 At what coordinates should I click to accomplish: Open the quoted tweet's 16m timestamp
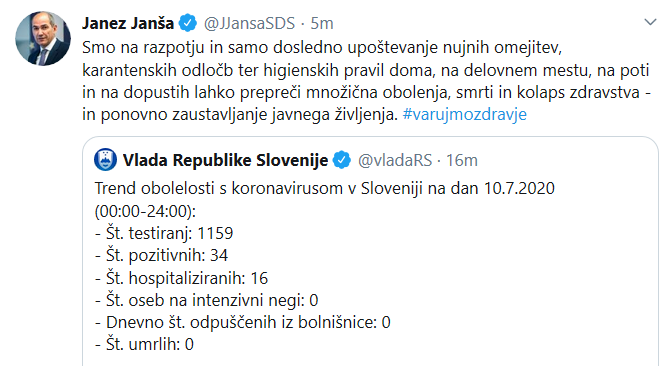pyautogui.click(x=462, y=161)
